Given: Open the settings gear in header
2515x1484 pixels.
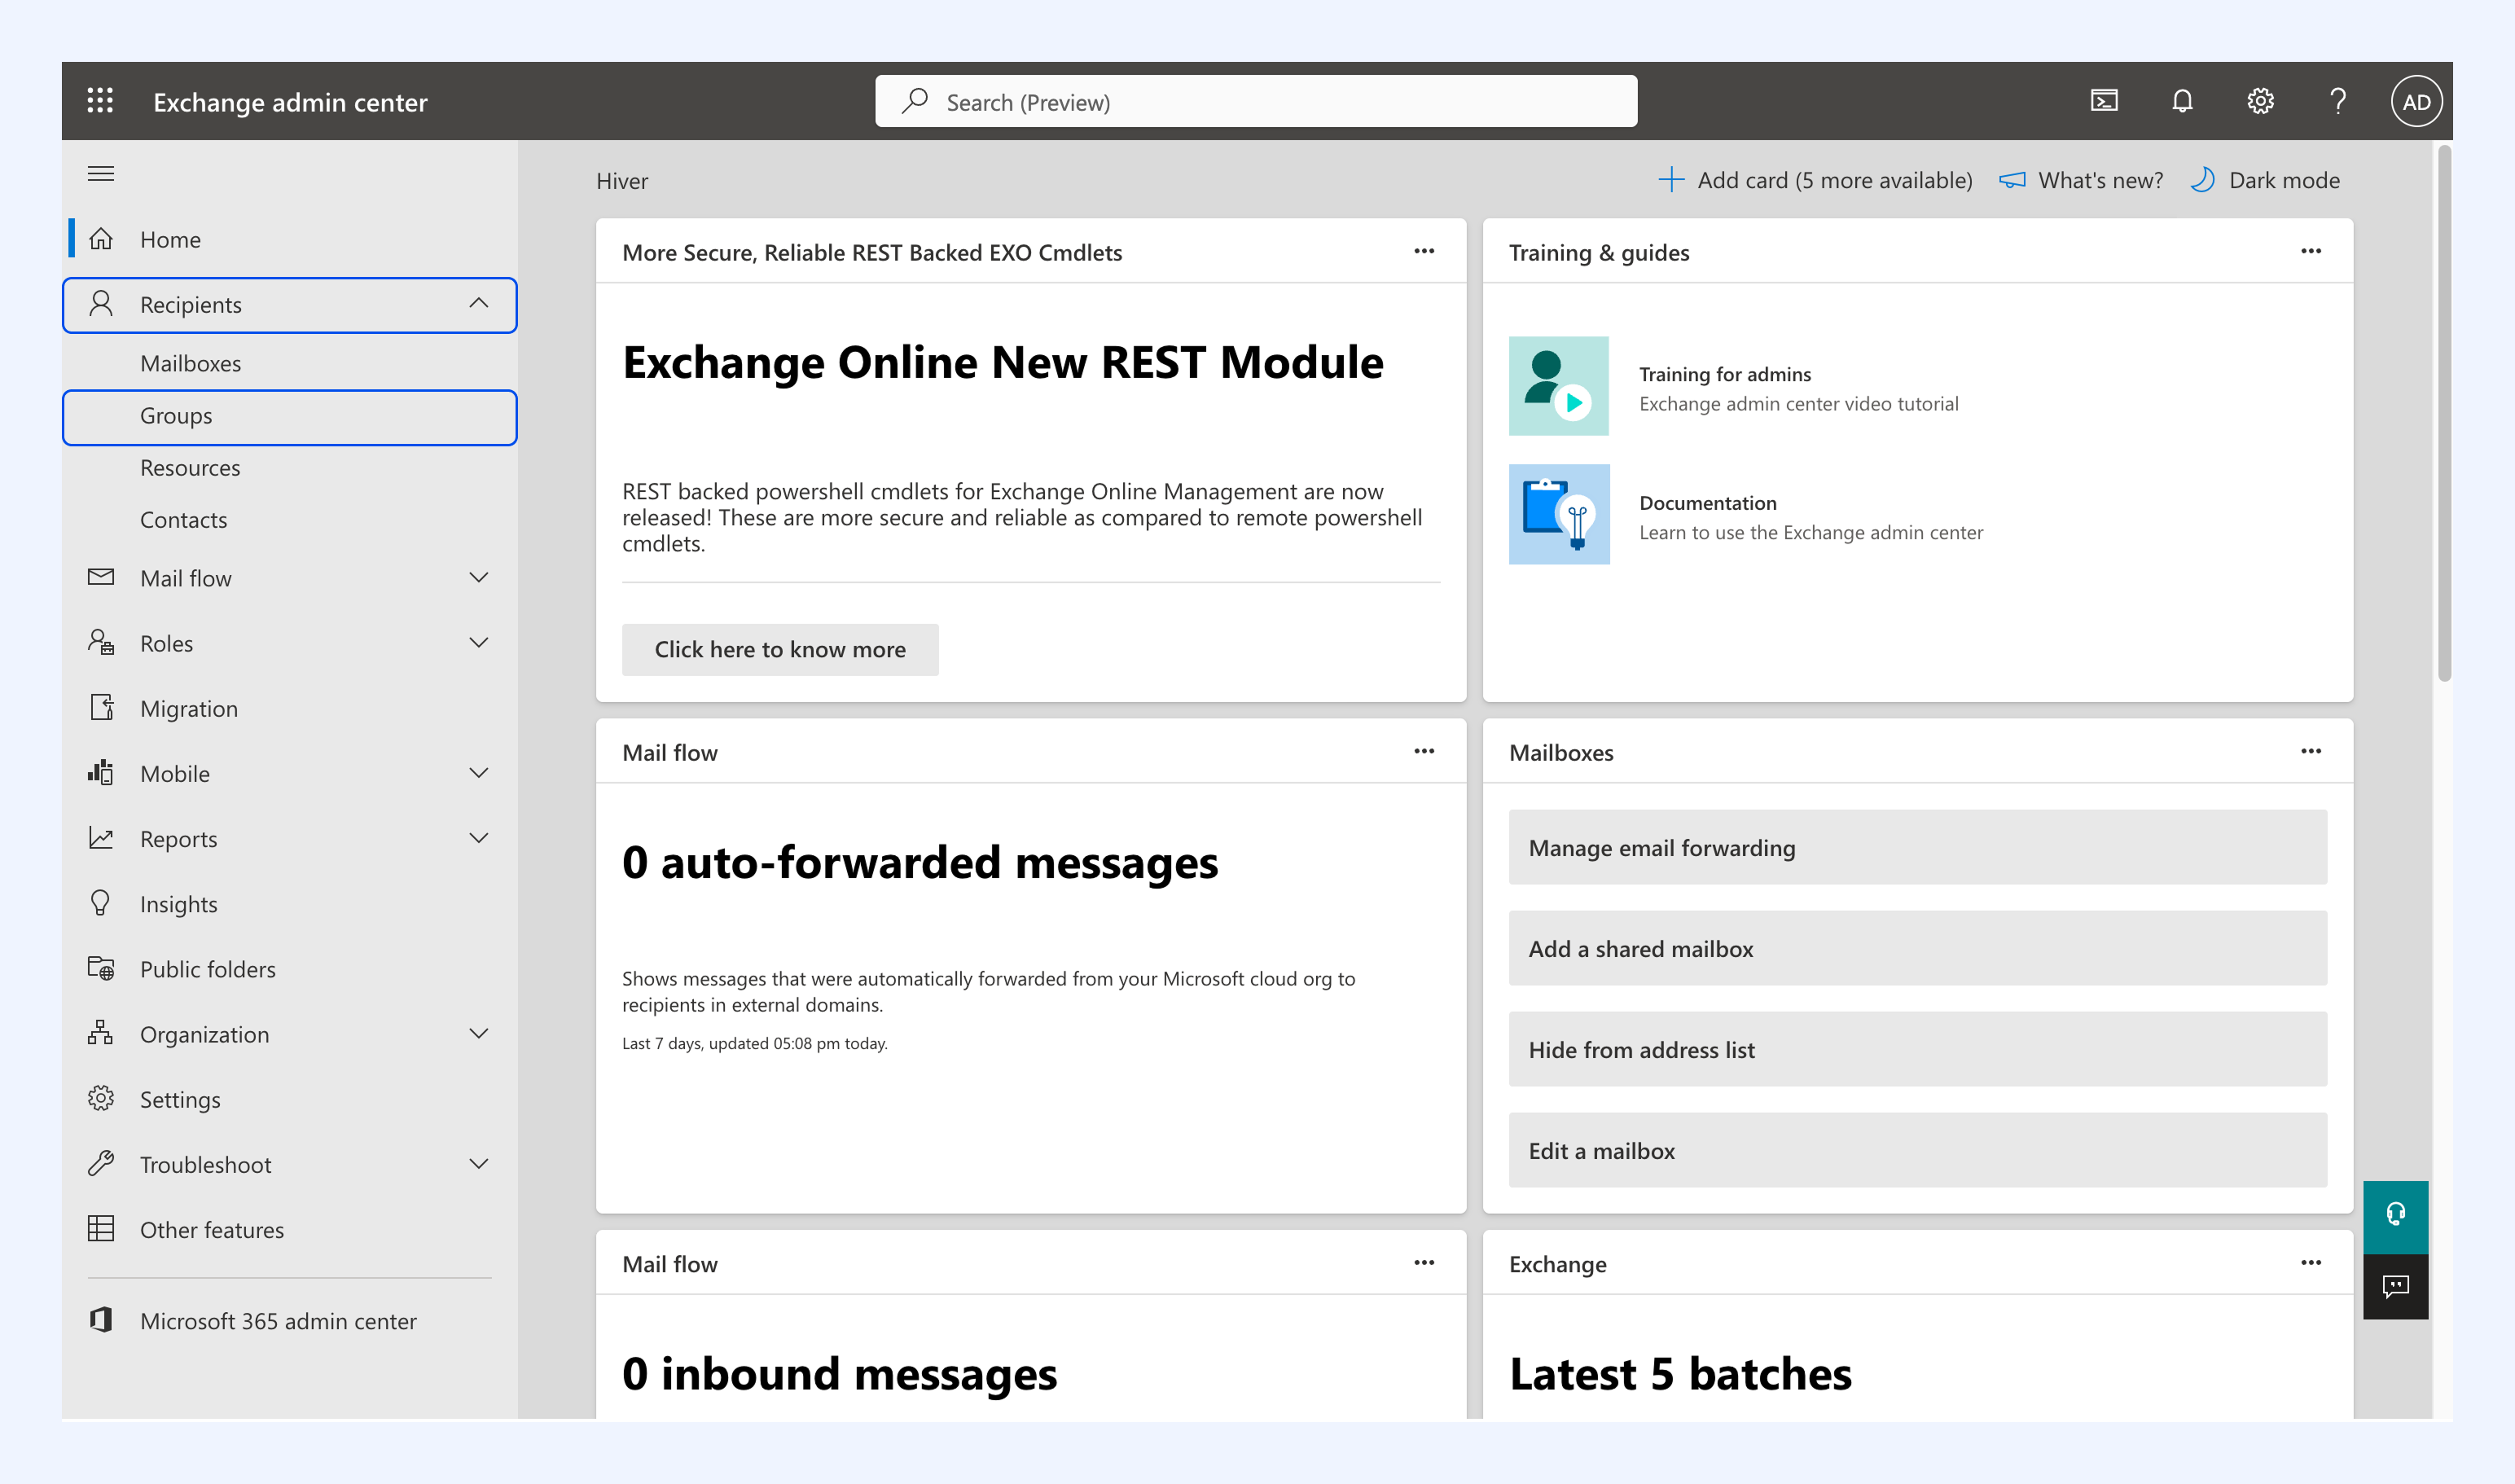Looking at the screenshot, I should point(2260,101).
